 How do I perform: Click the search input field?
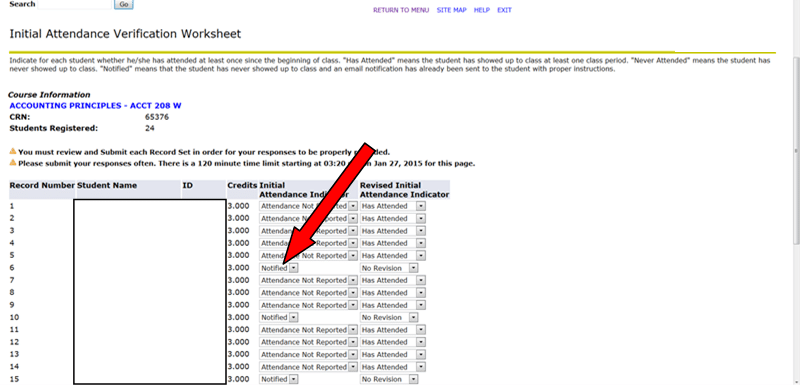tap(74, 4)
